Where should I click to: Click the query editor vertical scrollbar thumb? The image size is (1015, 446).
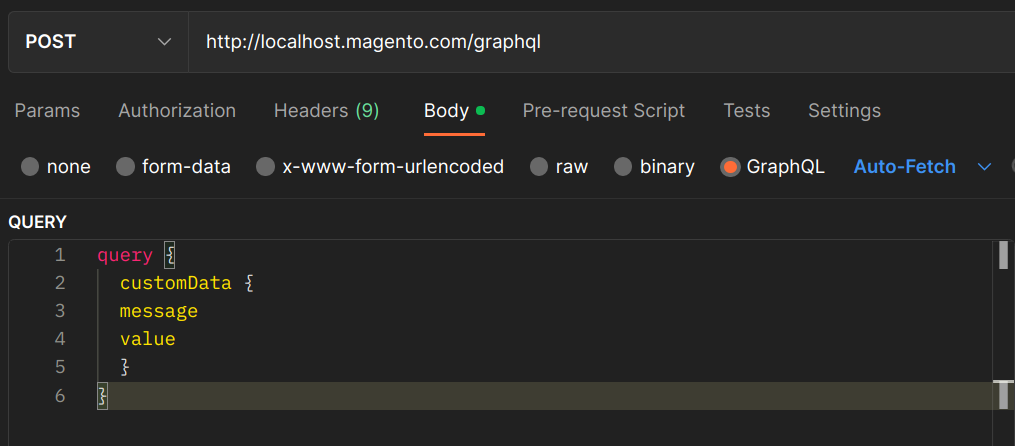tap(1003, 254)
